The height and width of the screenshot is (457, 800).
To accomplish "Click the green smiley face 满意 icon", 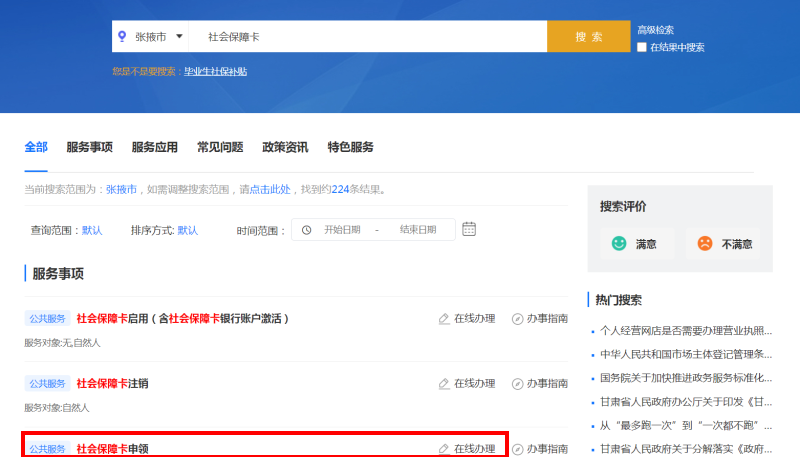I will (619, 243).
